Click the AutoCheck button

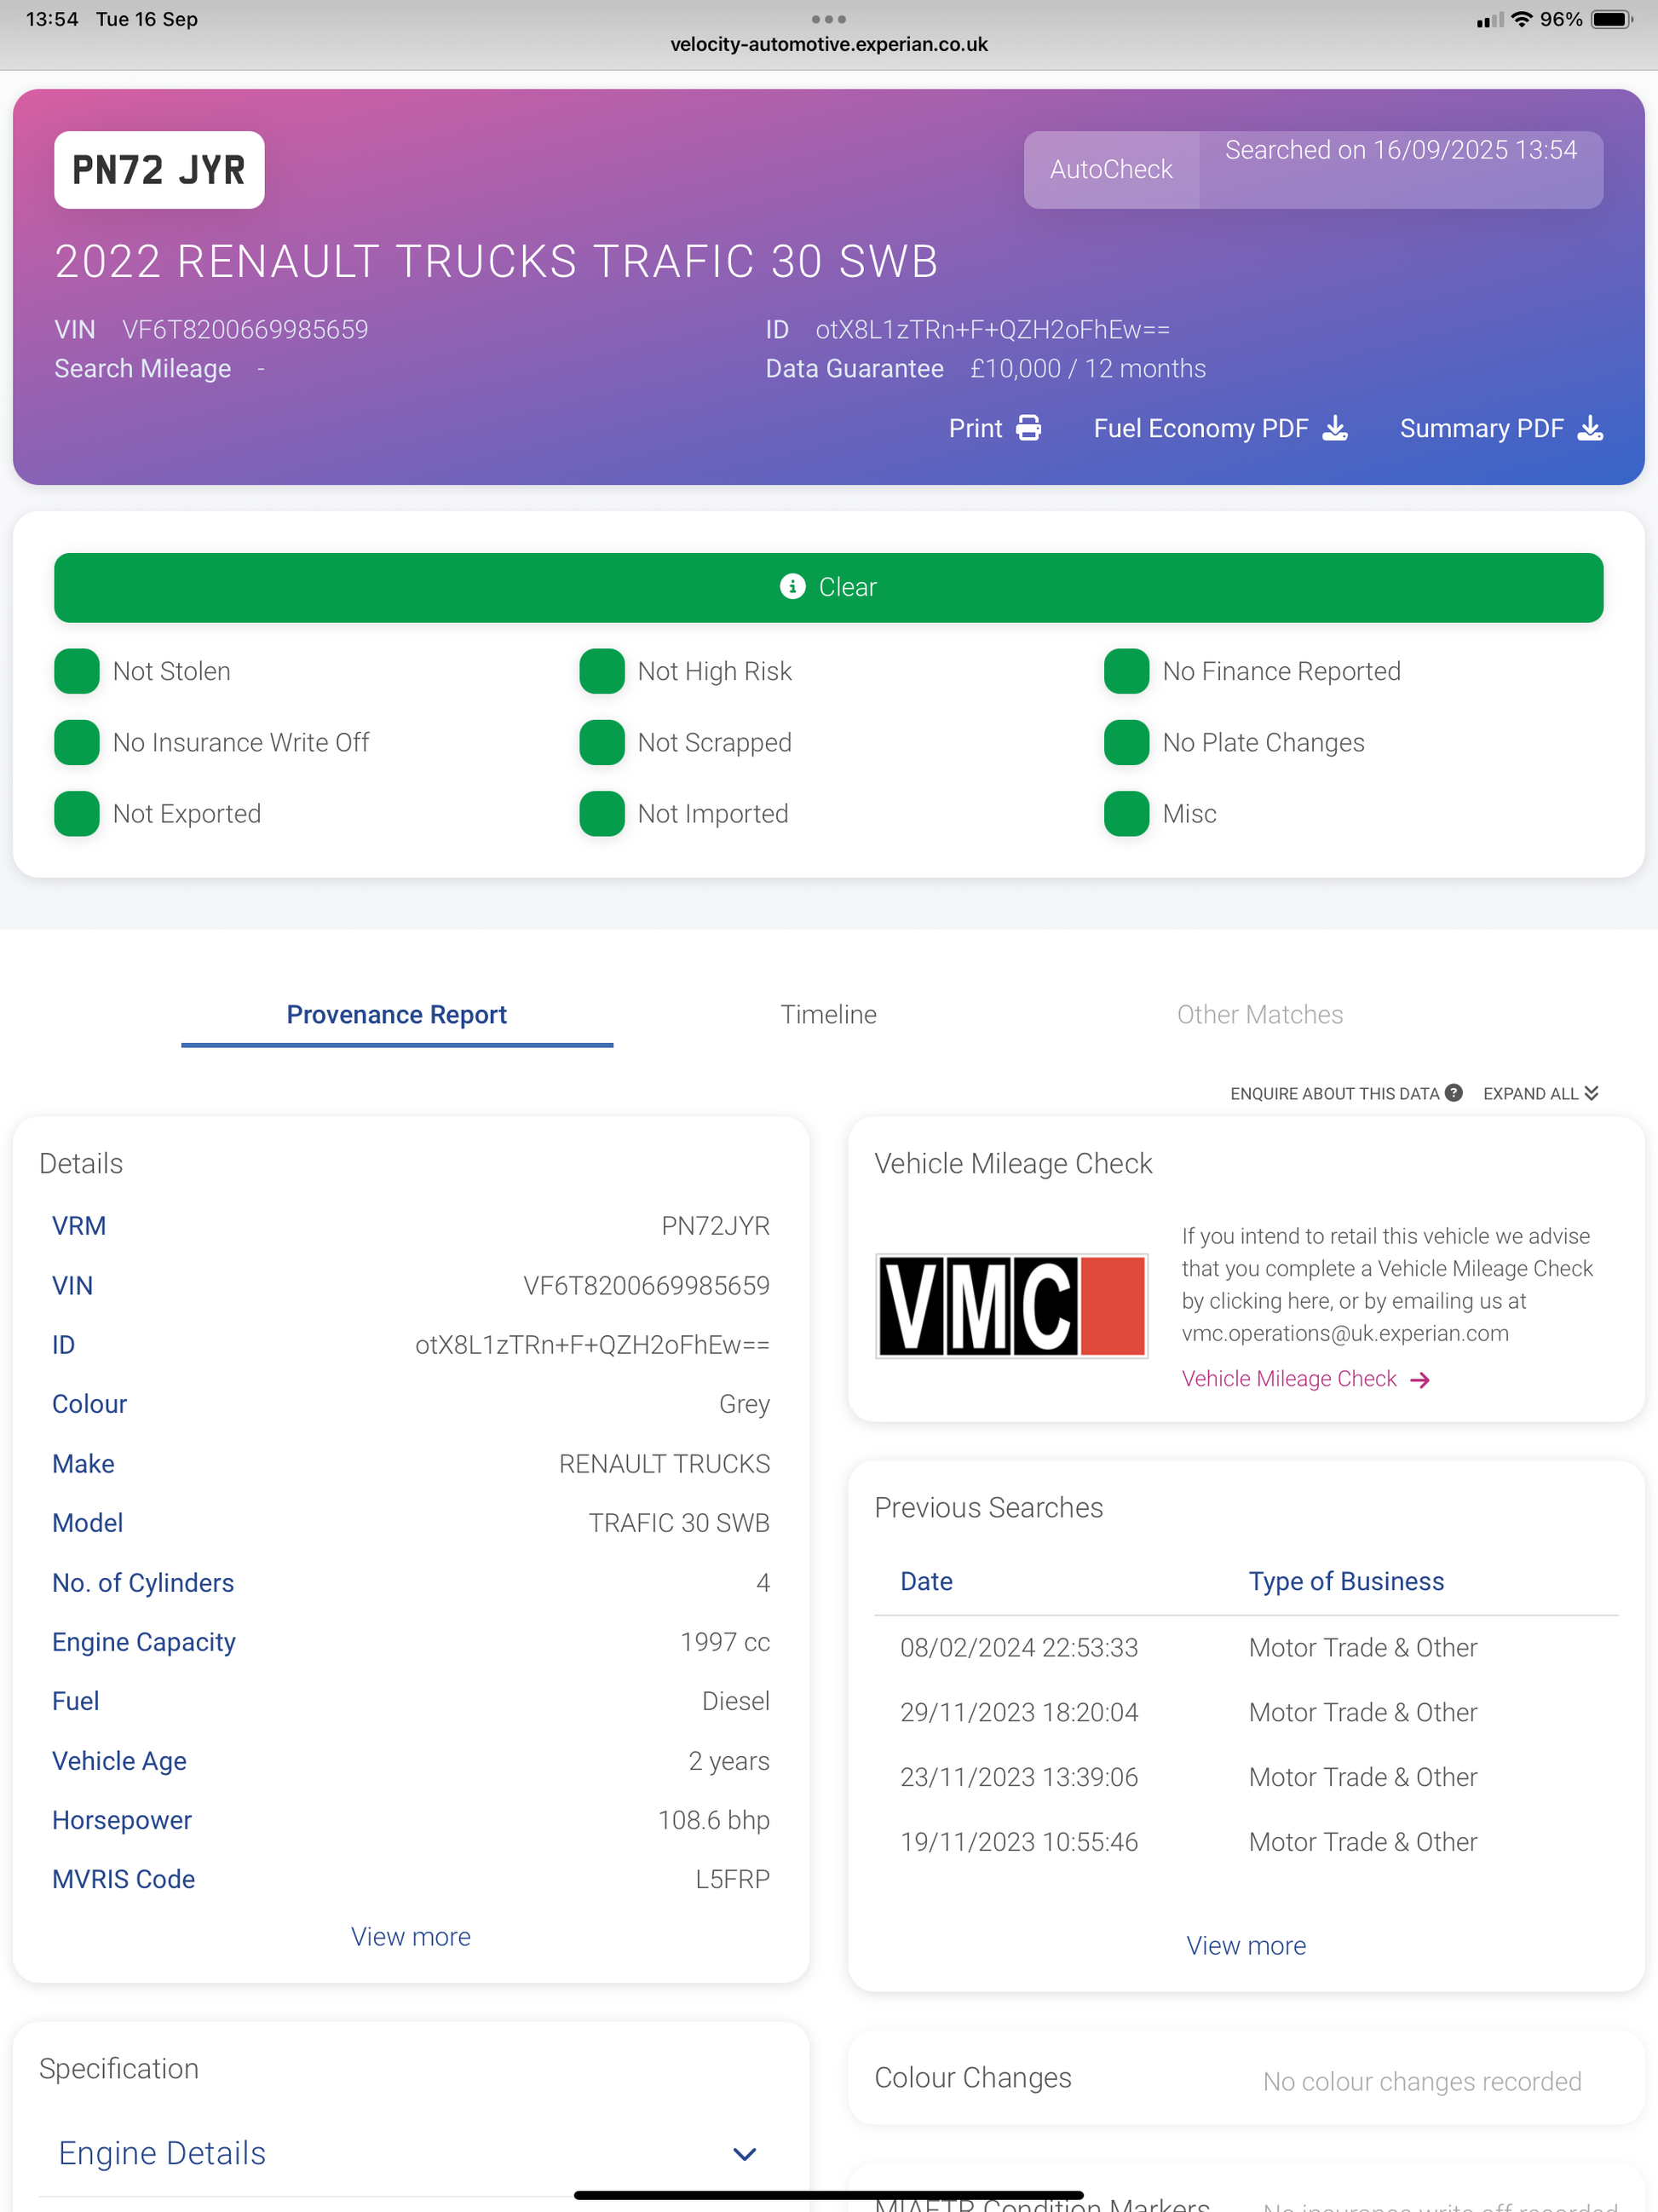point(1110,169)
